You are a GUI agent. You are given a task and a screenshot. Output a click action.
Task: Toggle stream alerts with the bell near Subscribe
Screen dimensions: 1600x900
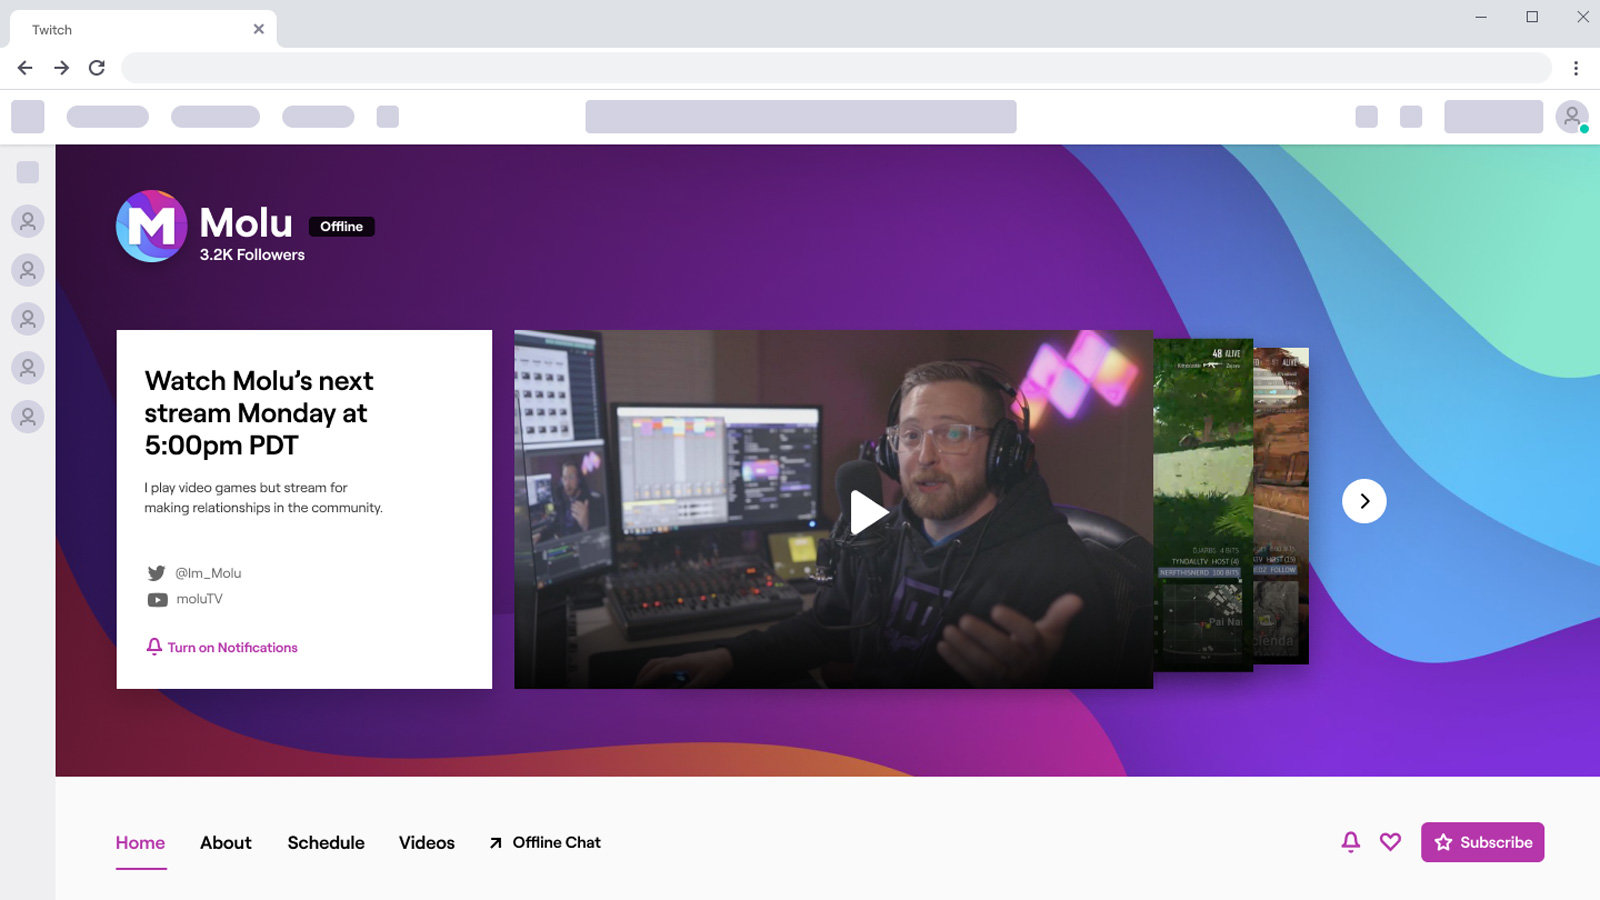tap(1350, 842)
